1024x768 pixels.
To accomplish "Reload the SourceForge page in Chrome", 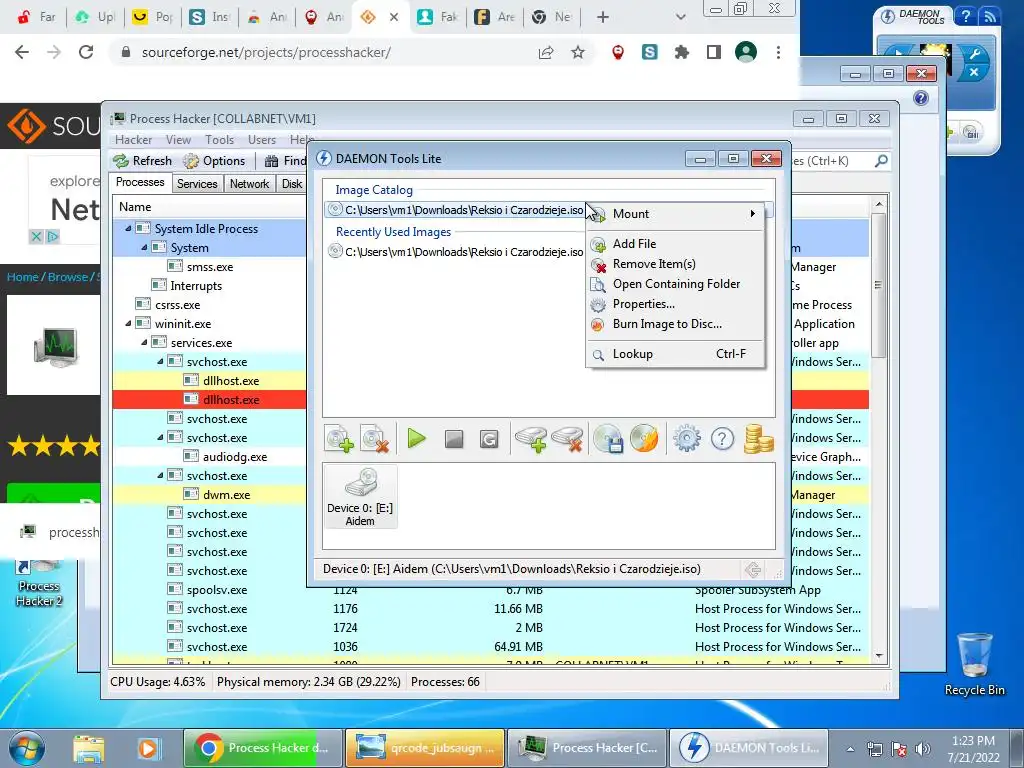I will point(86,52).
